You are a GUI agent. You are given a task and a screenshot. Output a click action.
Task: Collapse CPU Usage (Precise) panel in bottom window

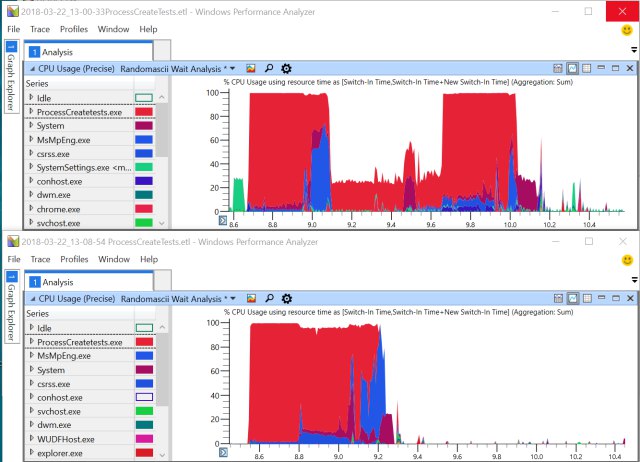33,299
